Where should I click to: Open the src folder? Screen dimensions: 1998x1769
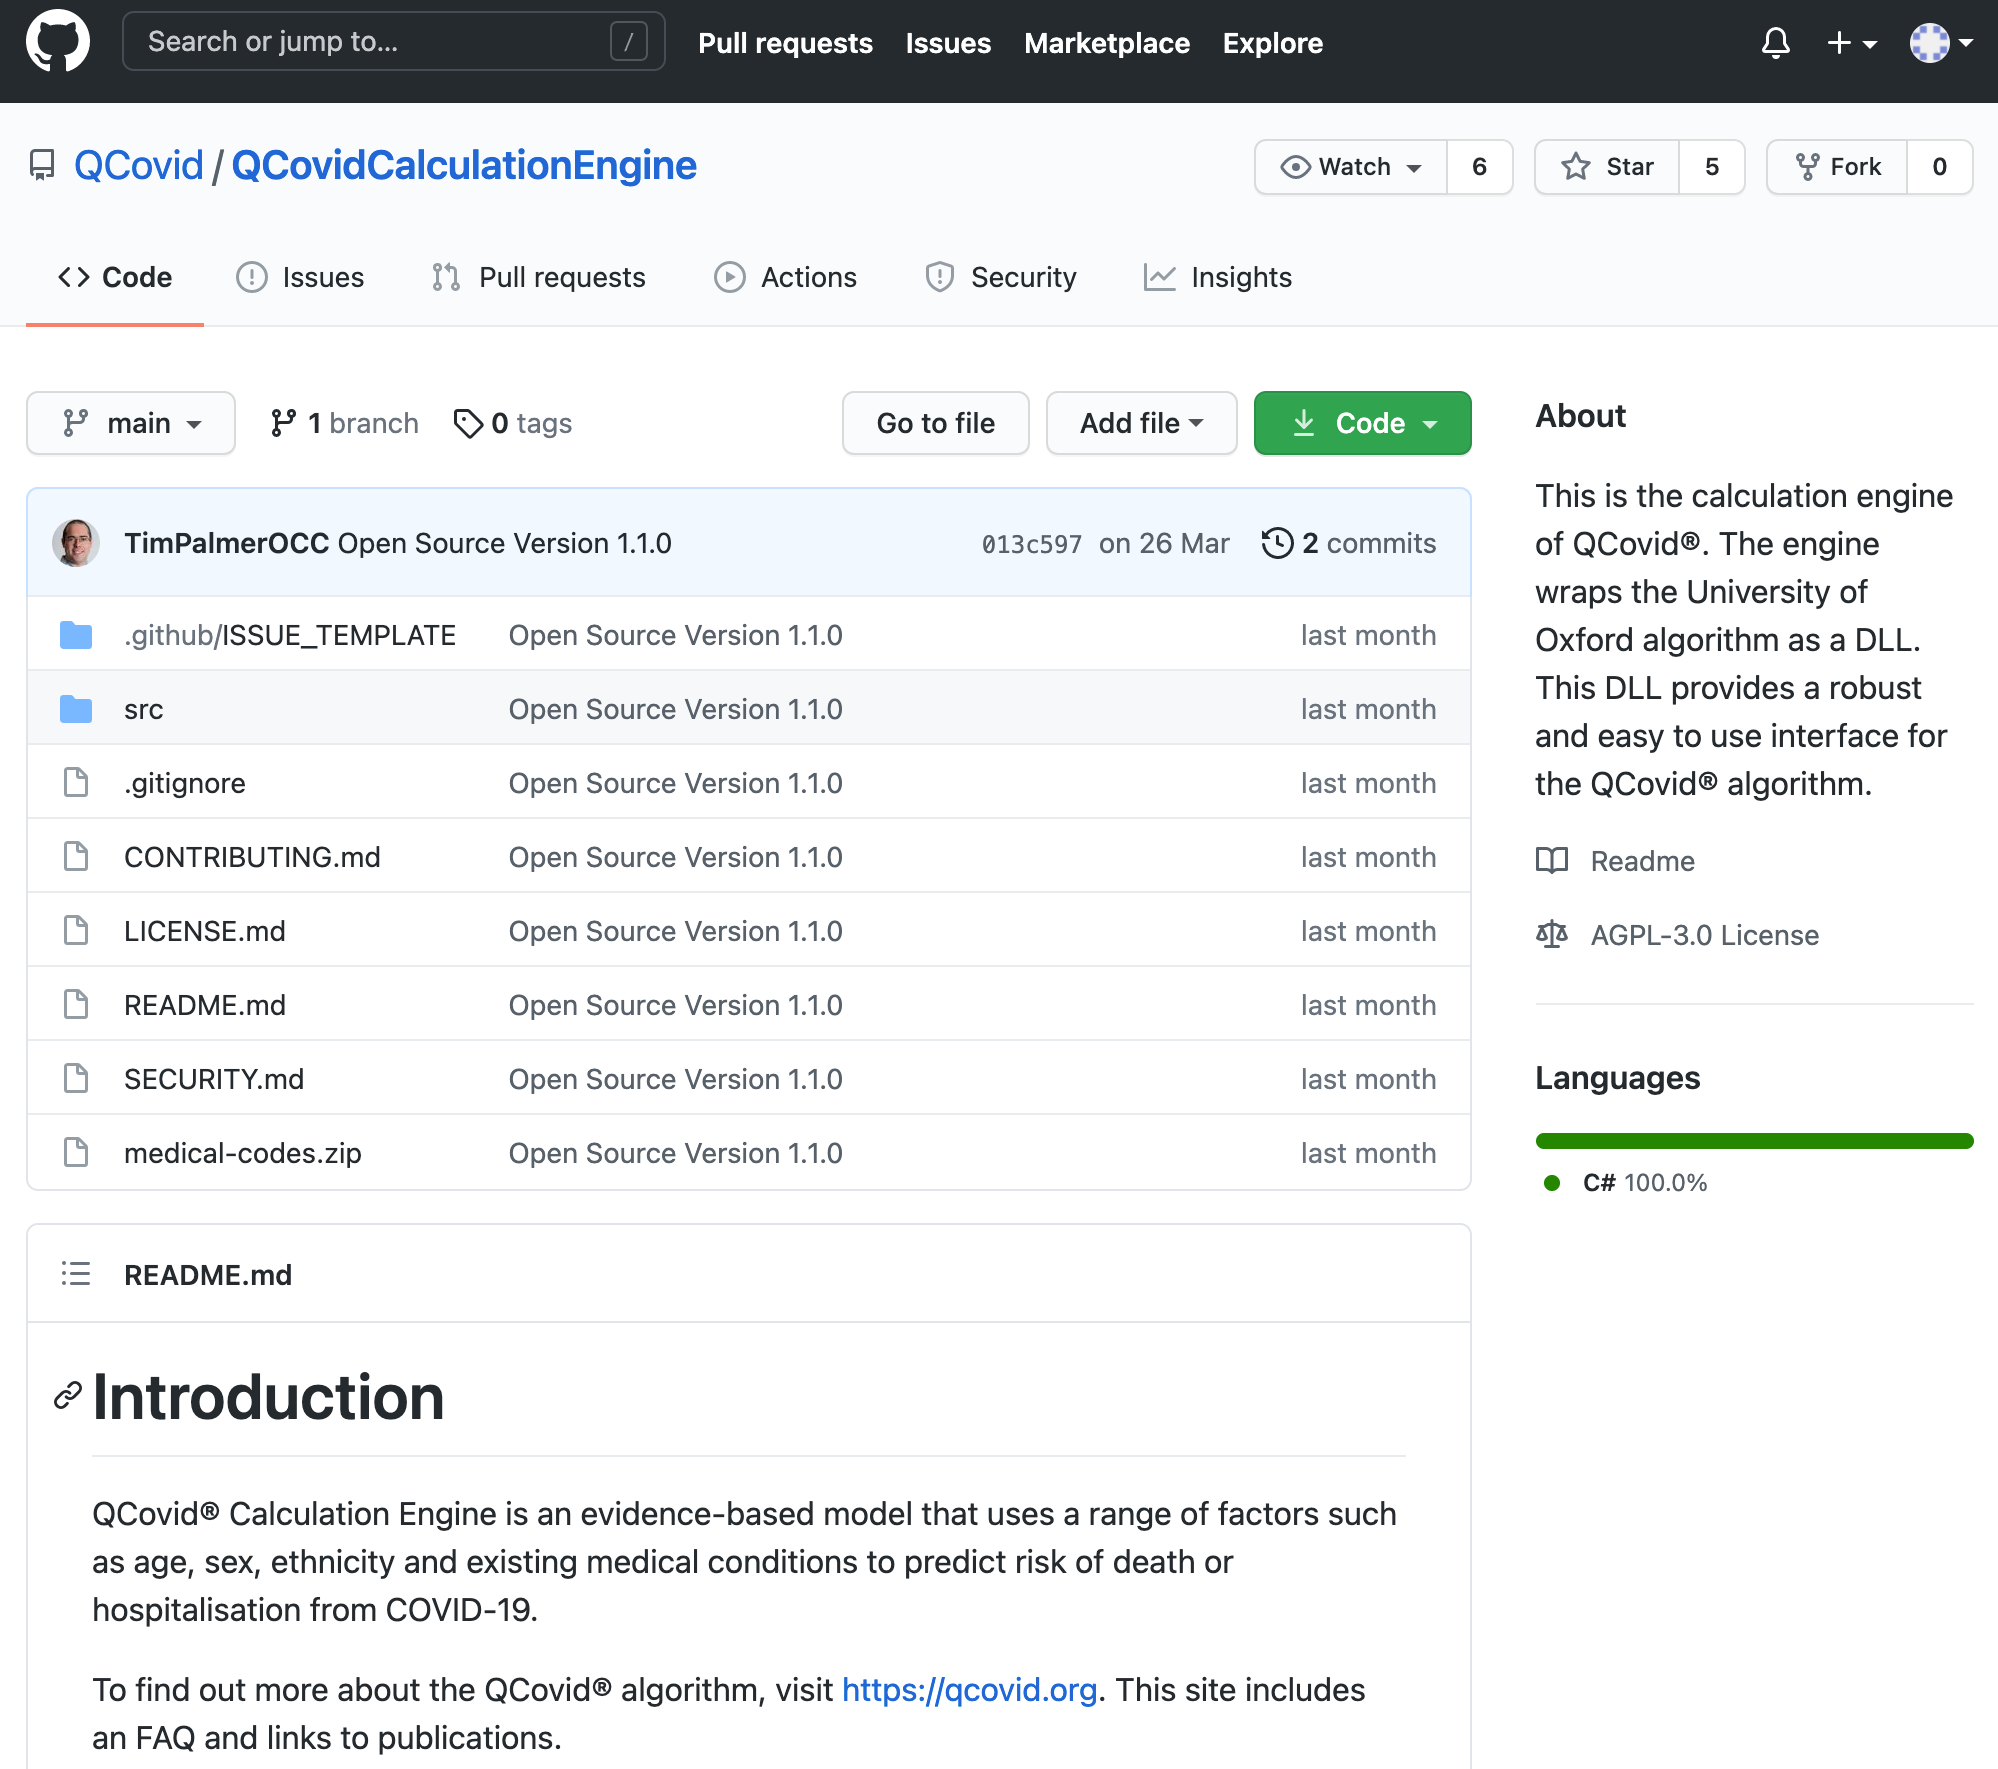(x=144, y=709)
